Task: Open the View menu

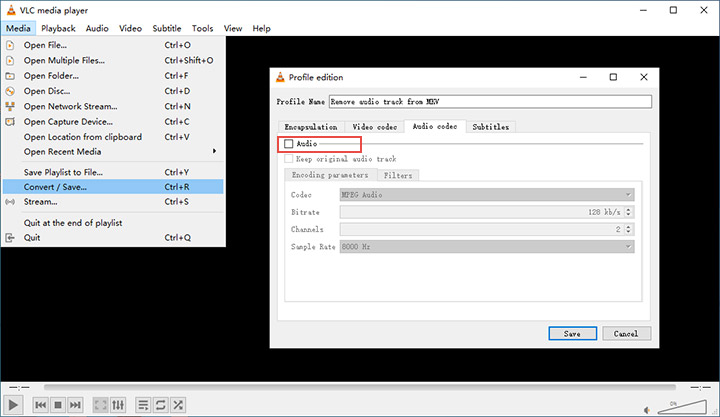Action: pyautogui.click(x=233, y=28)
